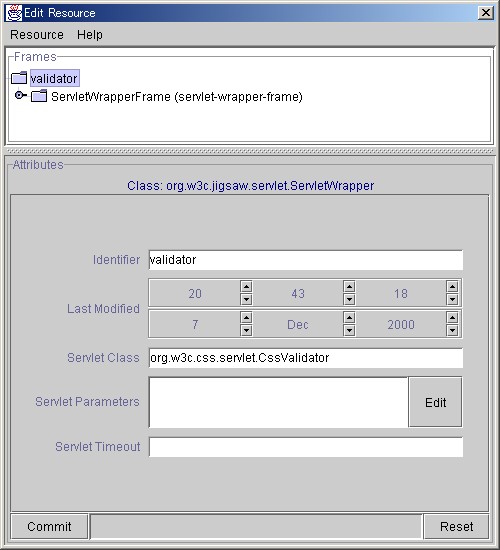
Task: Increase the seconds value 18
Action: coord(452,287)
